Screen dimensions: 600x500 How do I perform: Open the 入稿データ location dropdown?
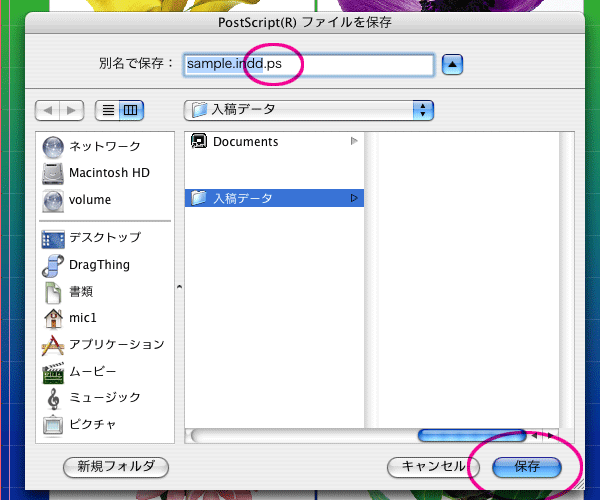pyautogui.click(x=308, y=110)
